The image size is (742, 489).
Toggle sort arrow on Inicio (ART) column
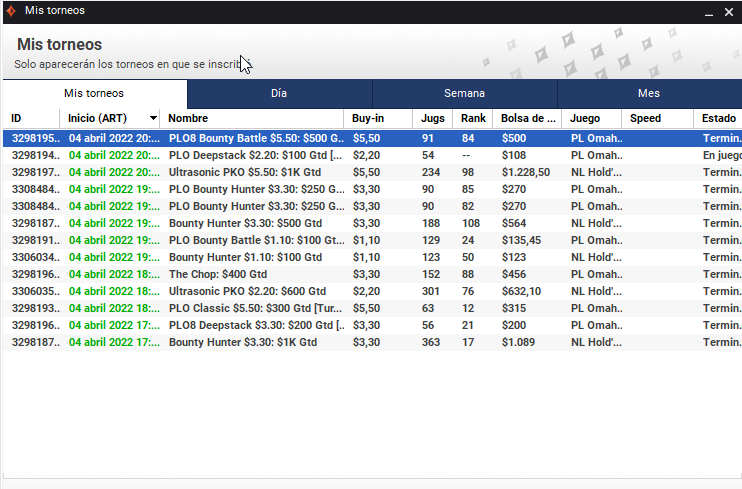point(153,118)
